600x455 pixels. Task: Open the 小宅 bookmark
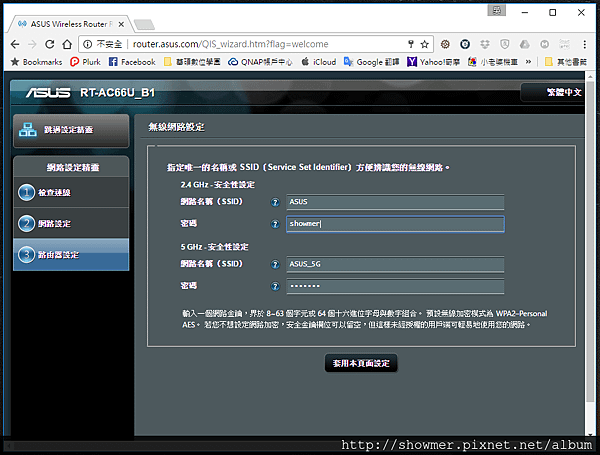coord(493,62)
